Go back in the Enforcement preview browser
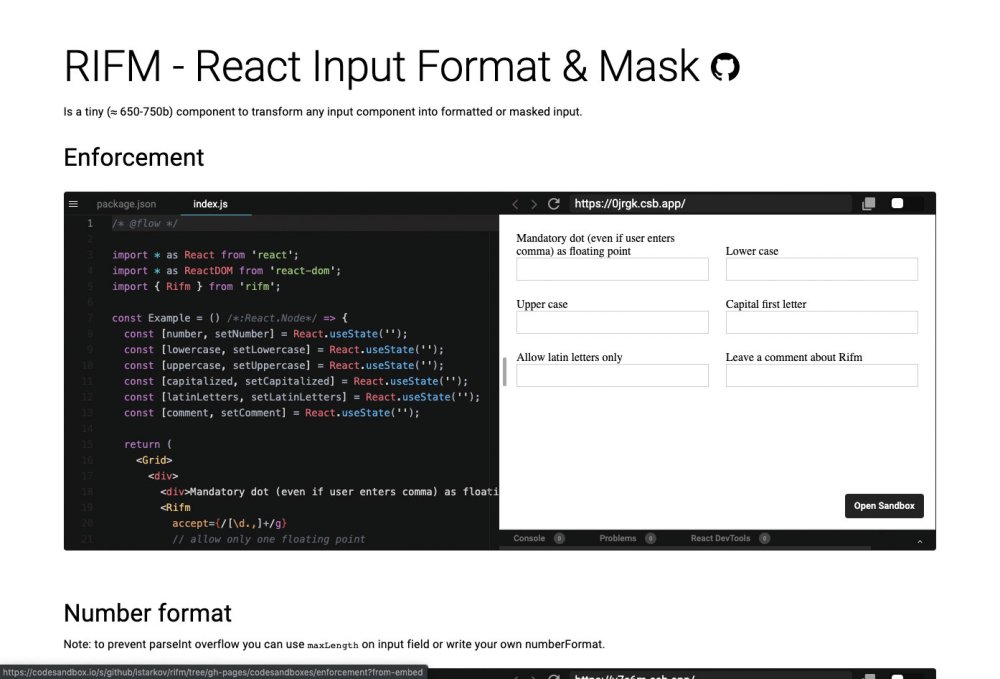1000x679 pixels. pos(515,204)
